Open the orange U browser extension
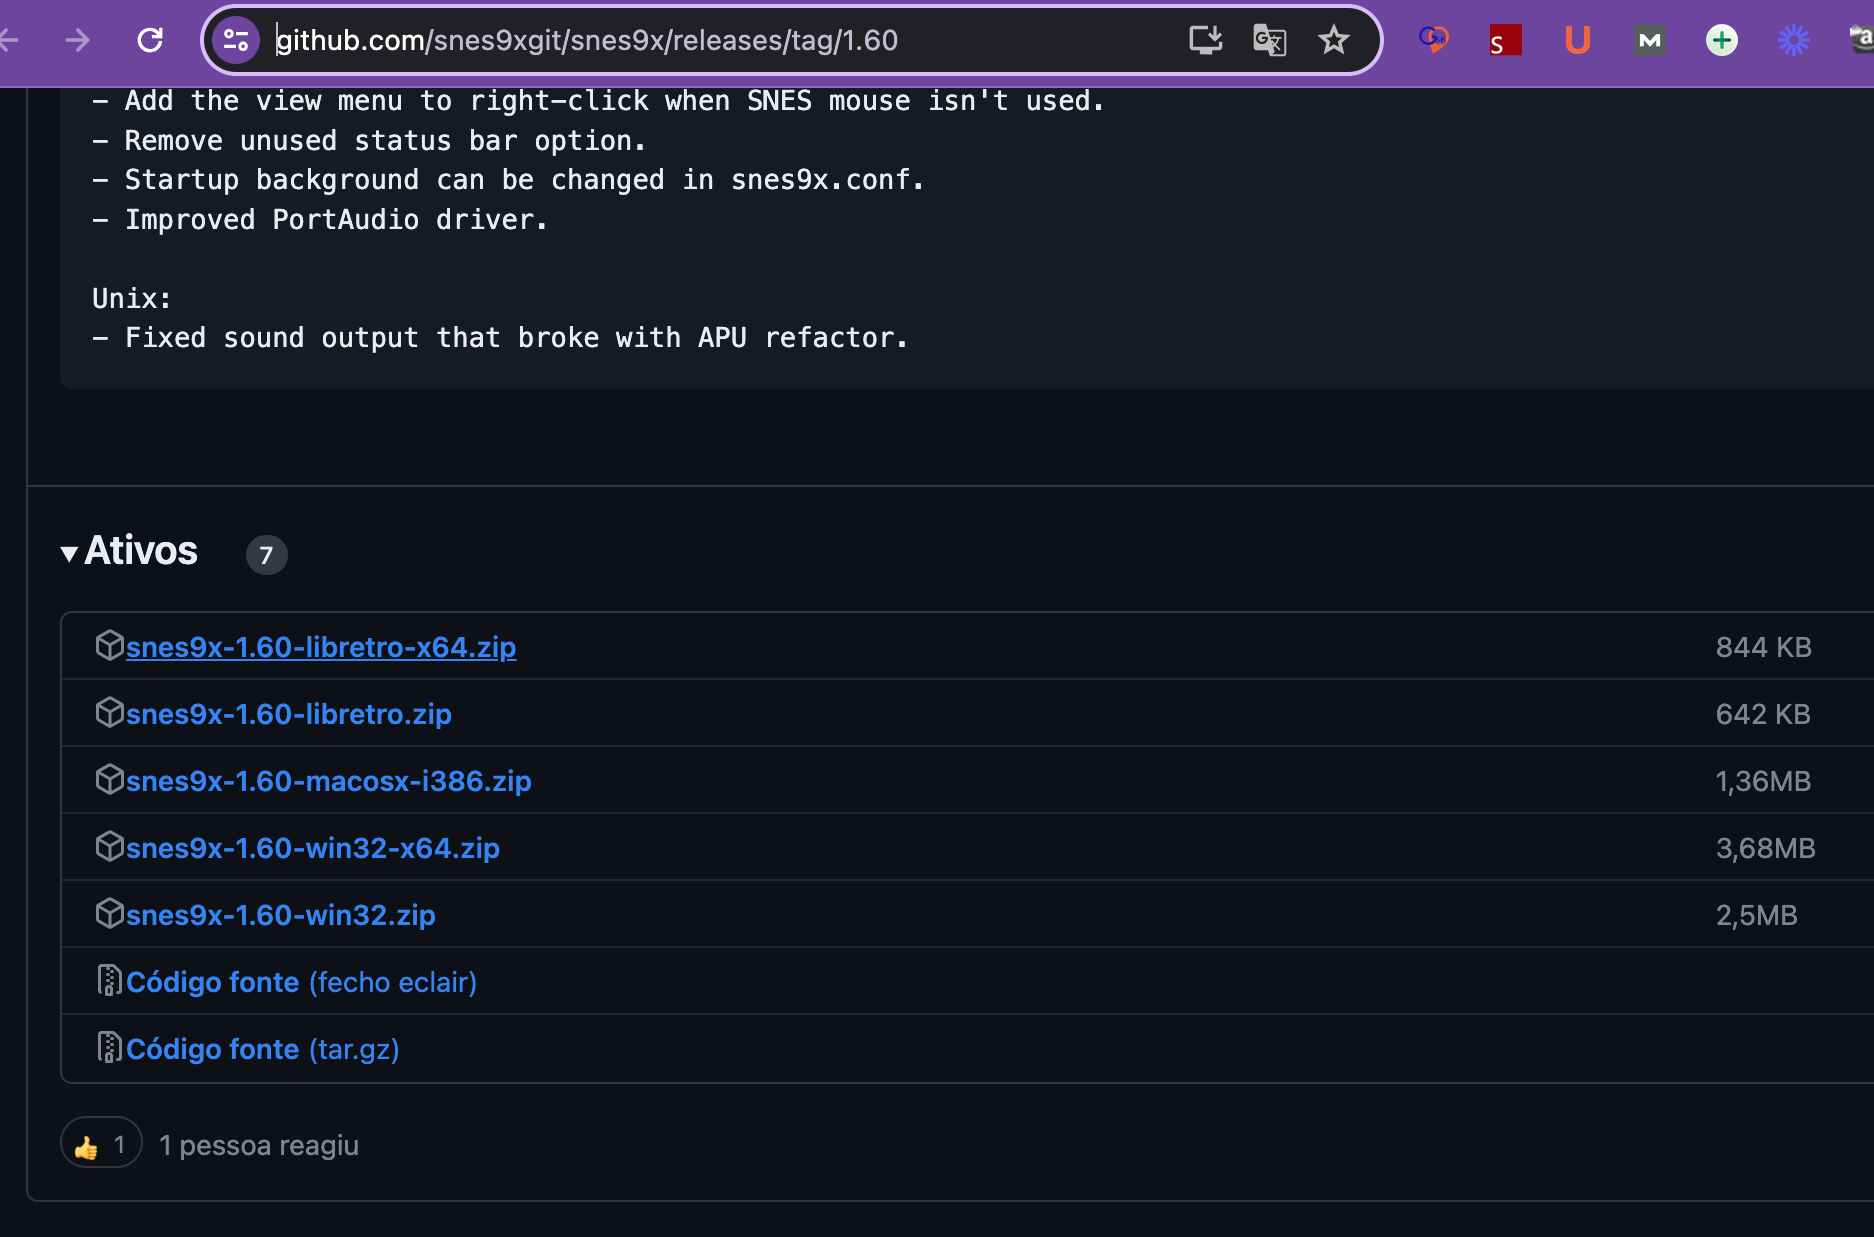Screen dimensions: 1874x1237 pos(1577,40)
